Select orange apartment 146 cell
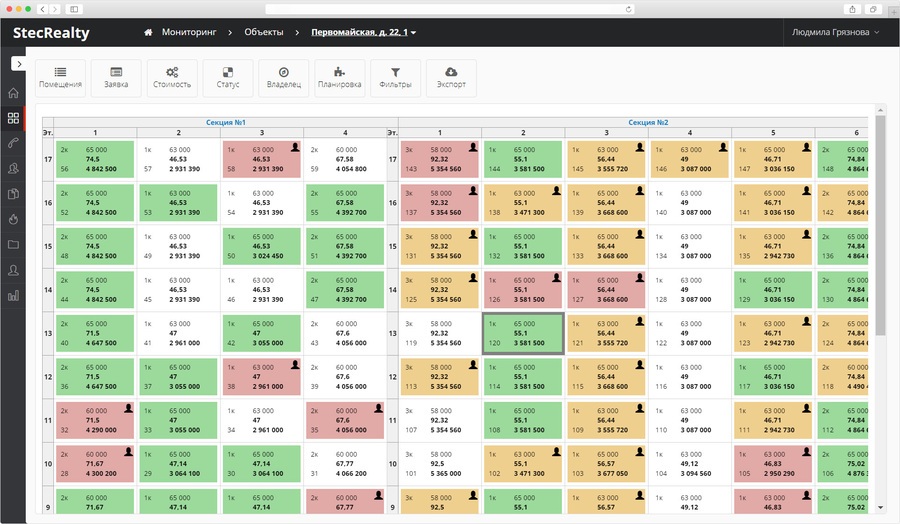 click(689, 159)
